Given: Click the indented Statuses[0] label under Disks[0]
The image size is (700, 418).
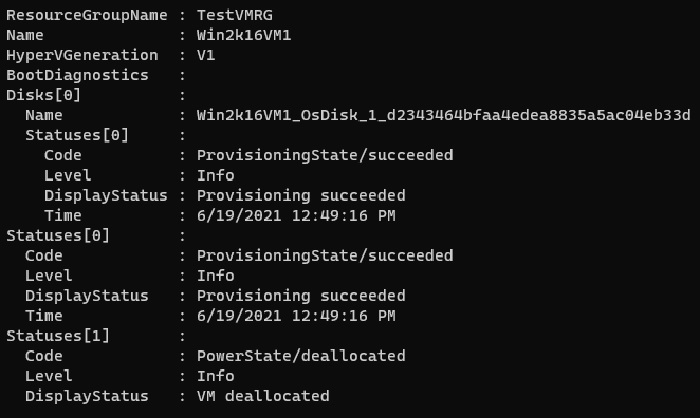Looking at the screenshot, I should (x=77, y=135).
